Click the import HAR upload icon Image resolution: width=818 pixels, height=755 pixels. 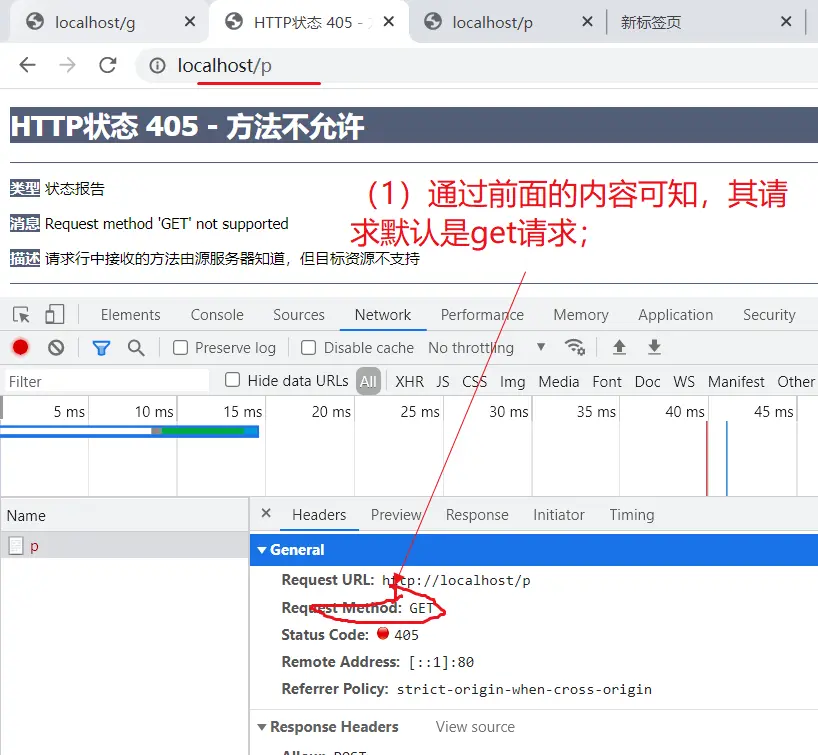[619, 347]
